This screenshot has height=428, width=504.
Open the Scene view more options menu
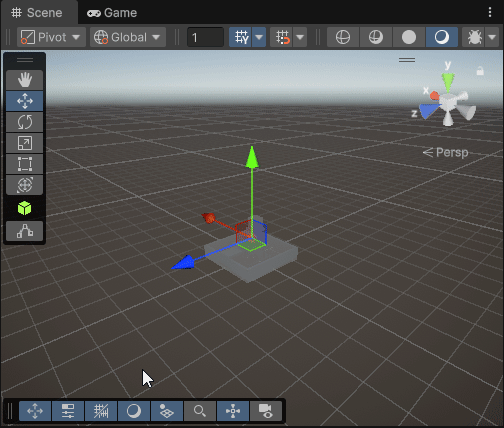[x=490, y=12]
